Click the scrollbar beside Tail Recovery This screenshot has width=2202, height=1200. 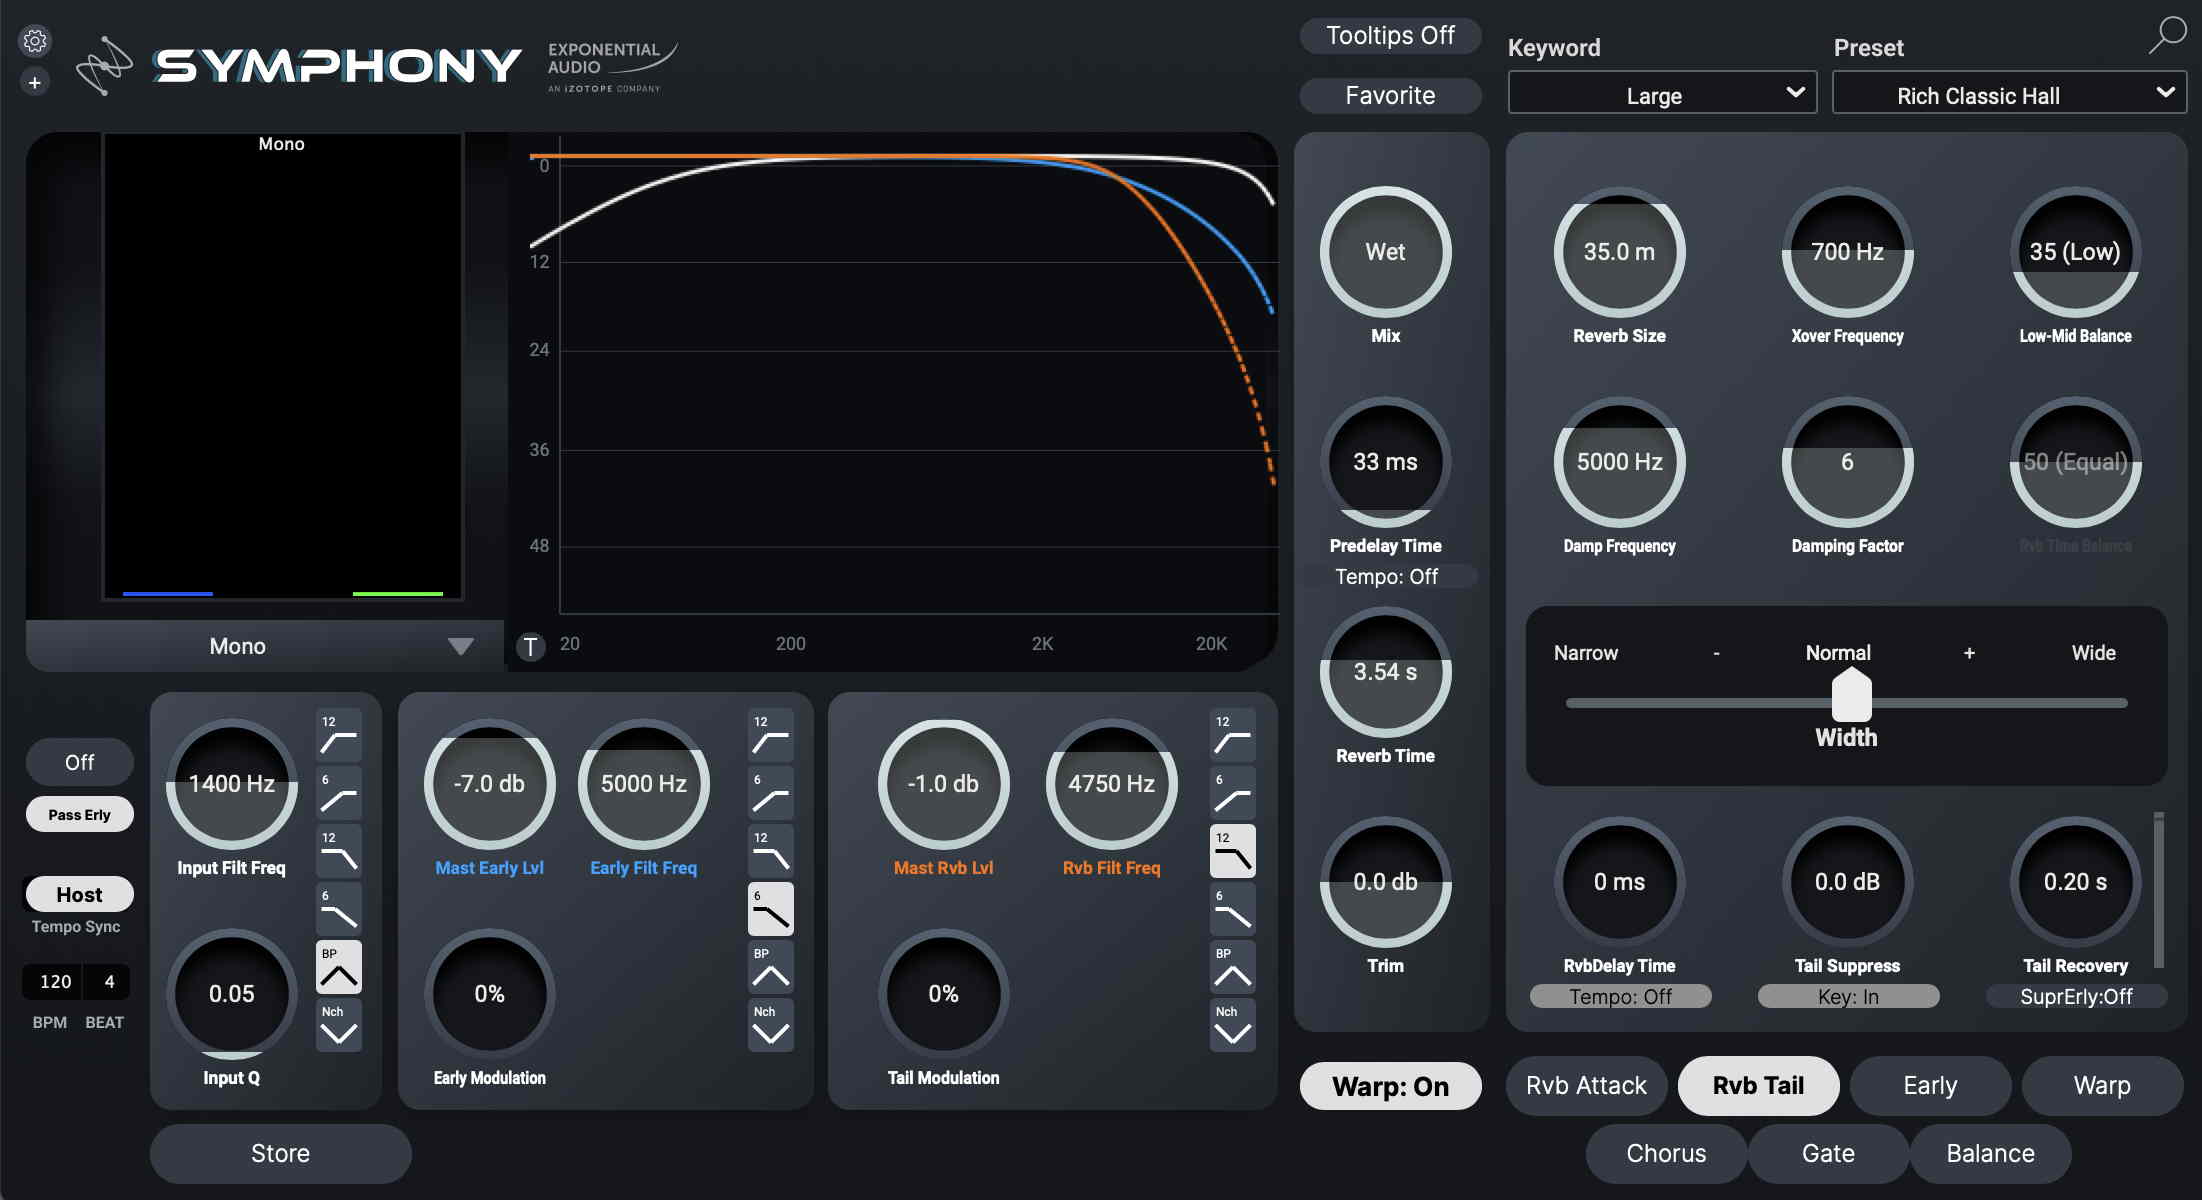[x=2159, y=890]
